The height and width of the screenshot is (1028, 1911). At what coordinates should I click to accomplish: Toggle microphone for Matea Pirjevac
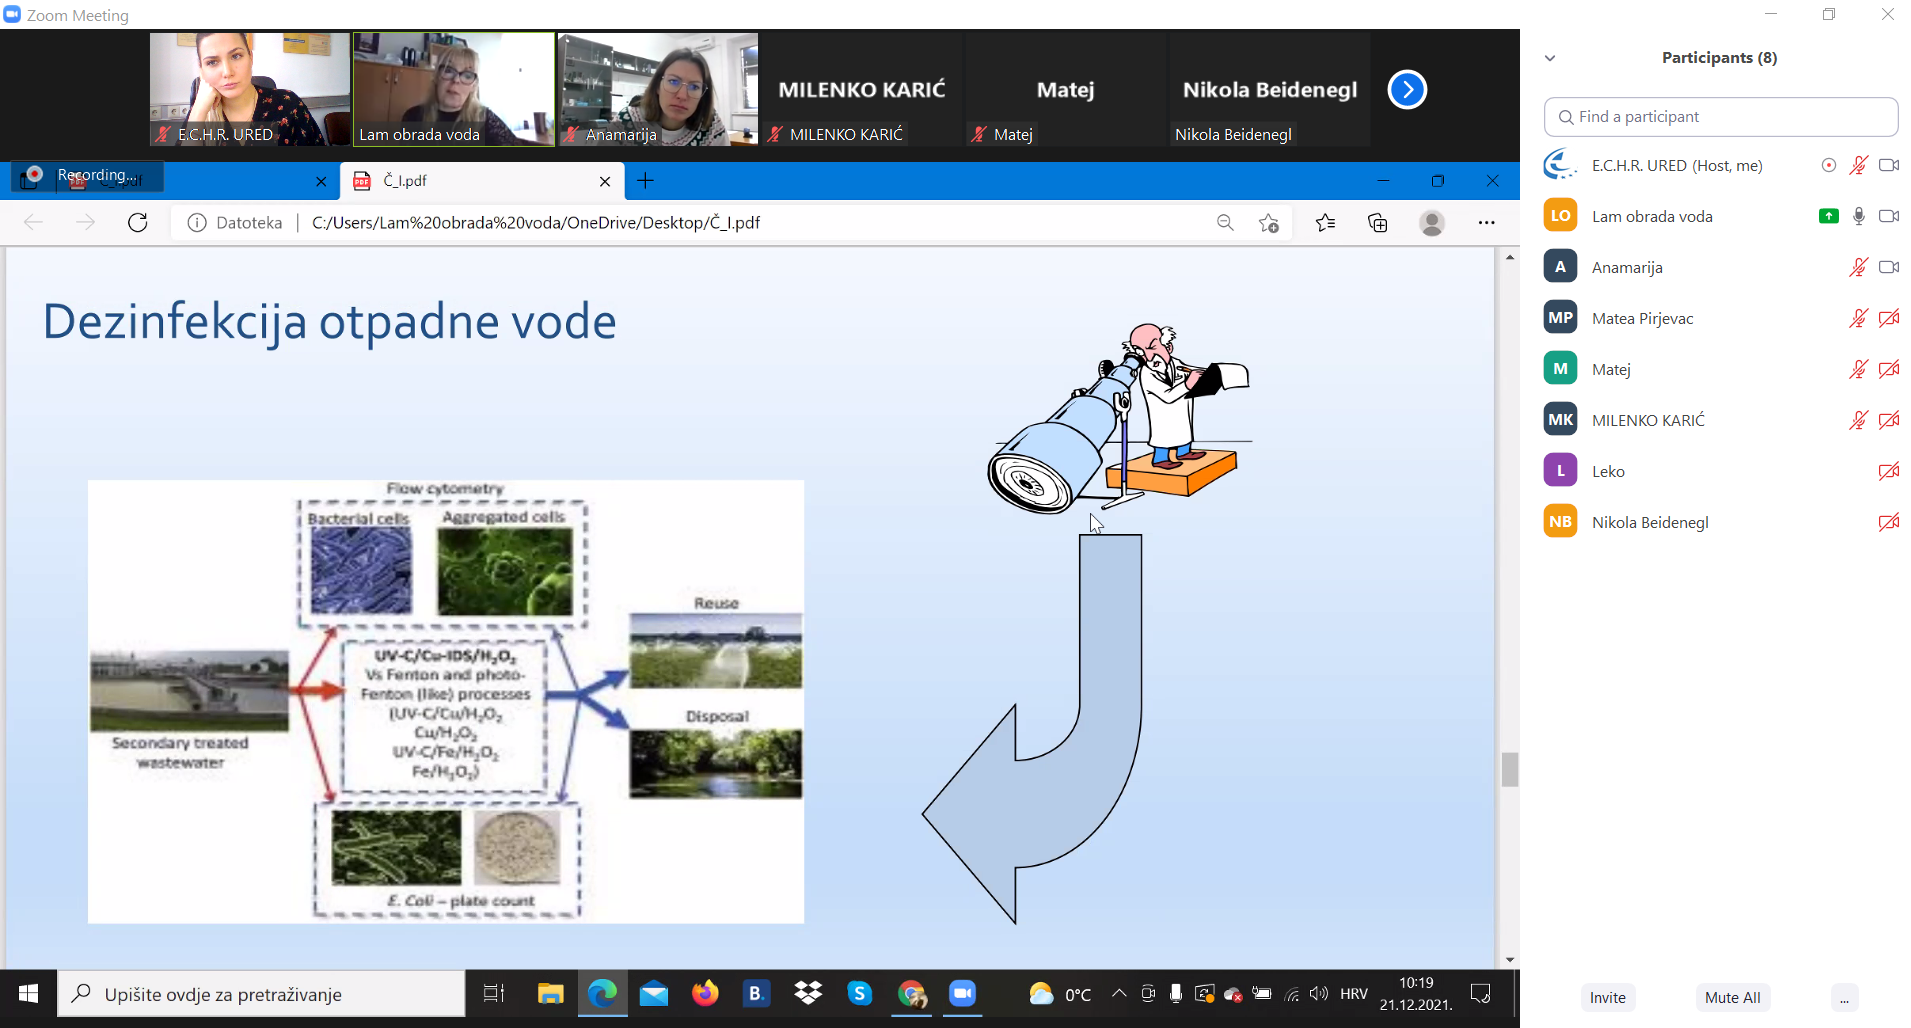click(1858, 318)
